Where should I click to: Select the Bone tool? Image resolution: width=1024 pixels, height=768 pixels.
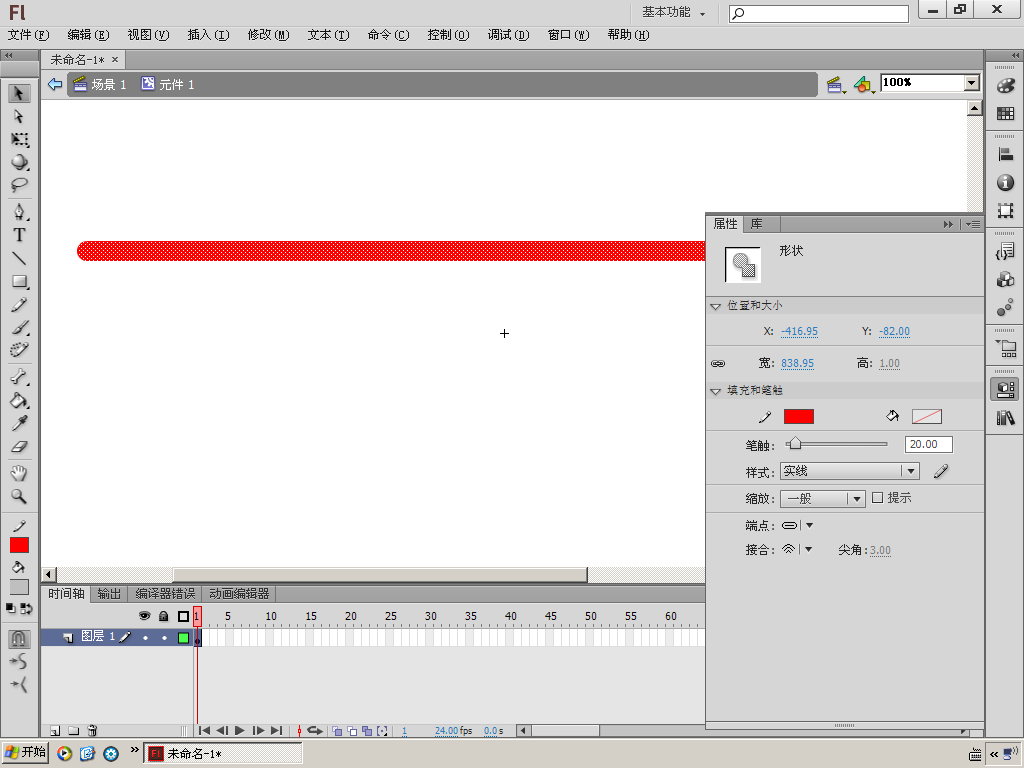pos(19,377)
